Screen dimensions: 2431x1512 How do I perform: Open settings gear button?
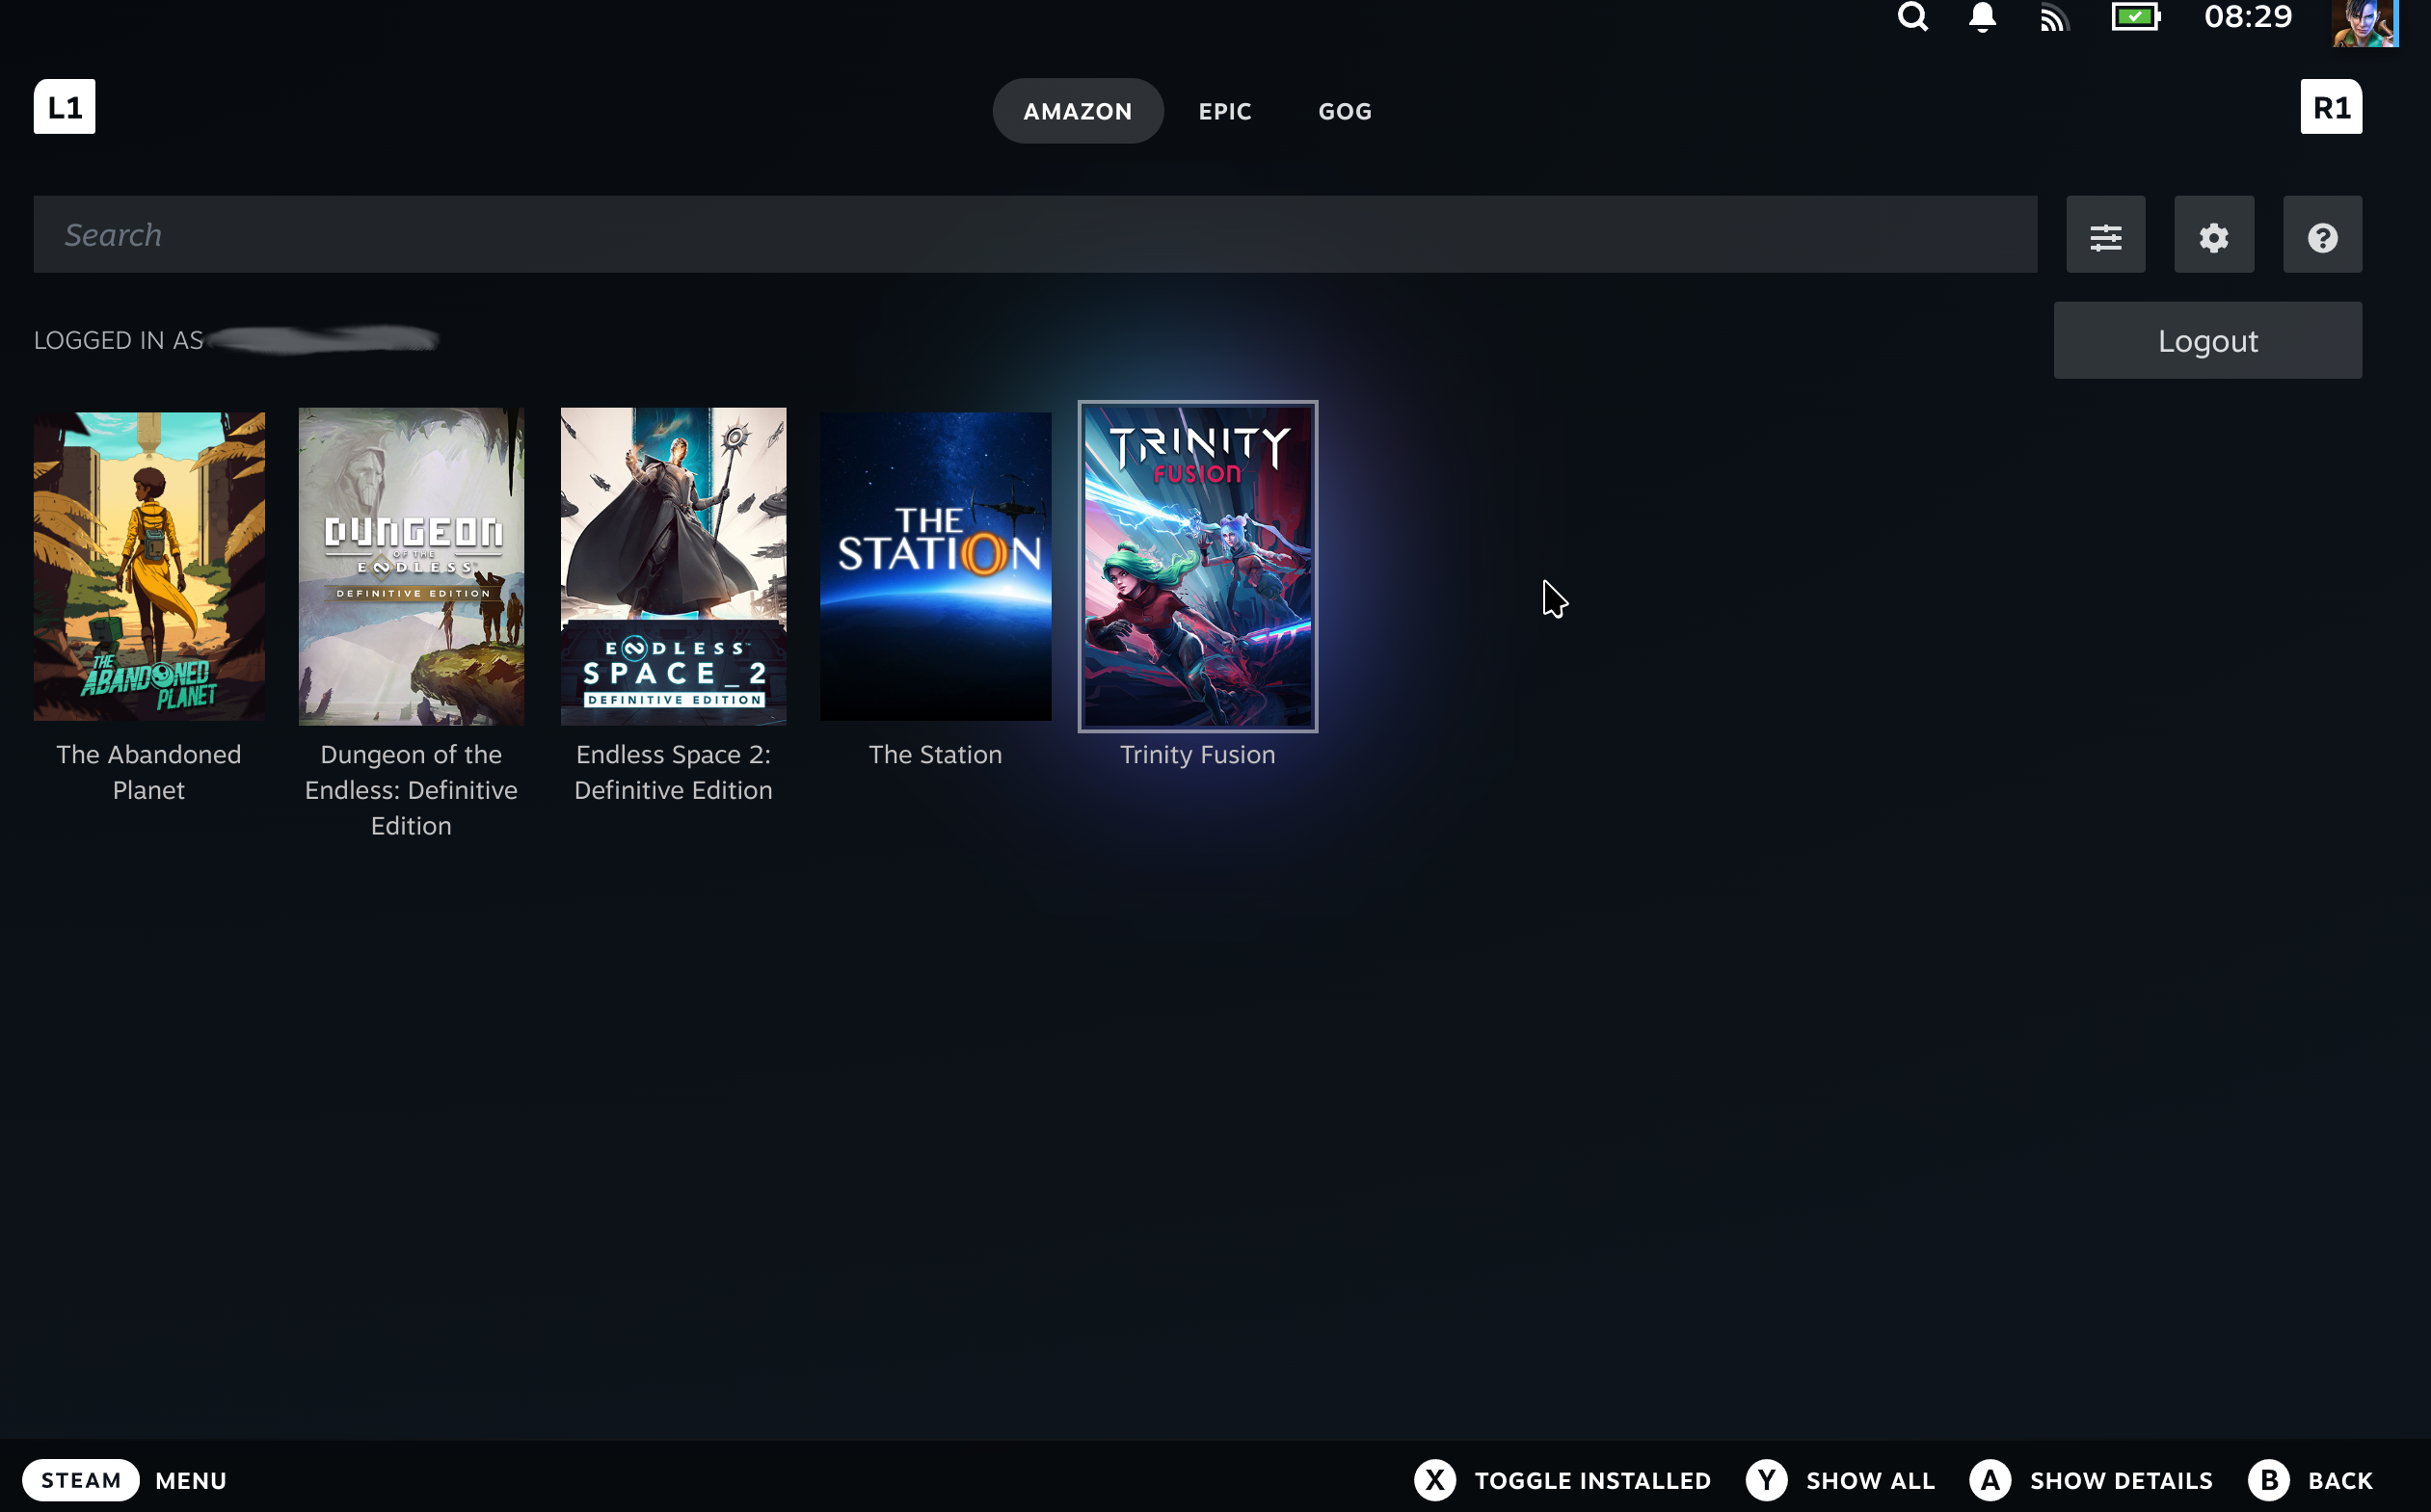click(x=2213, y=235)
